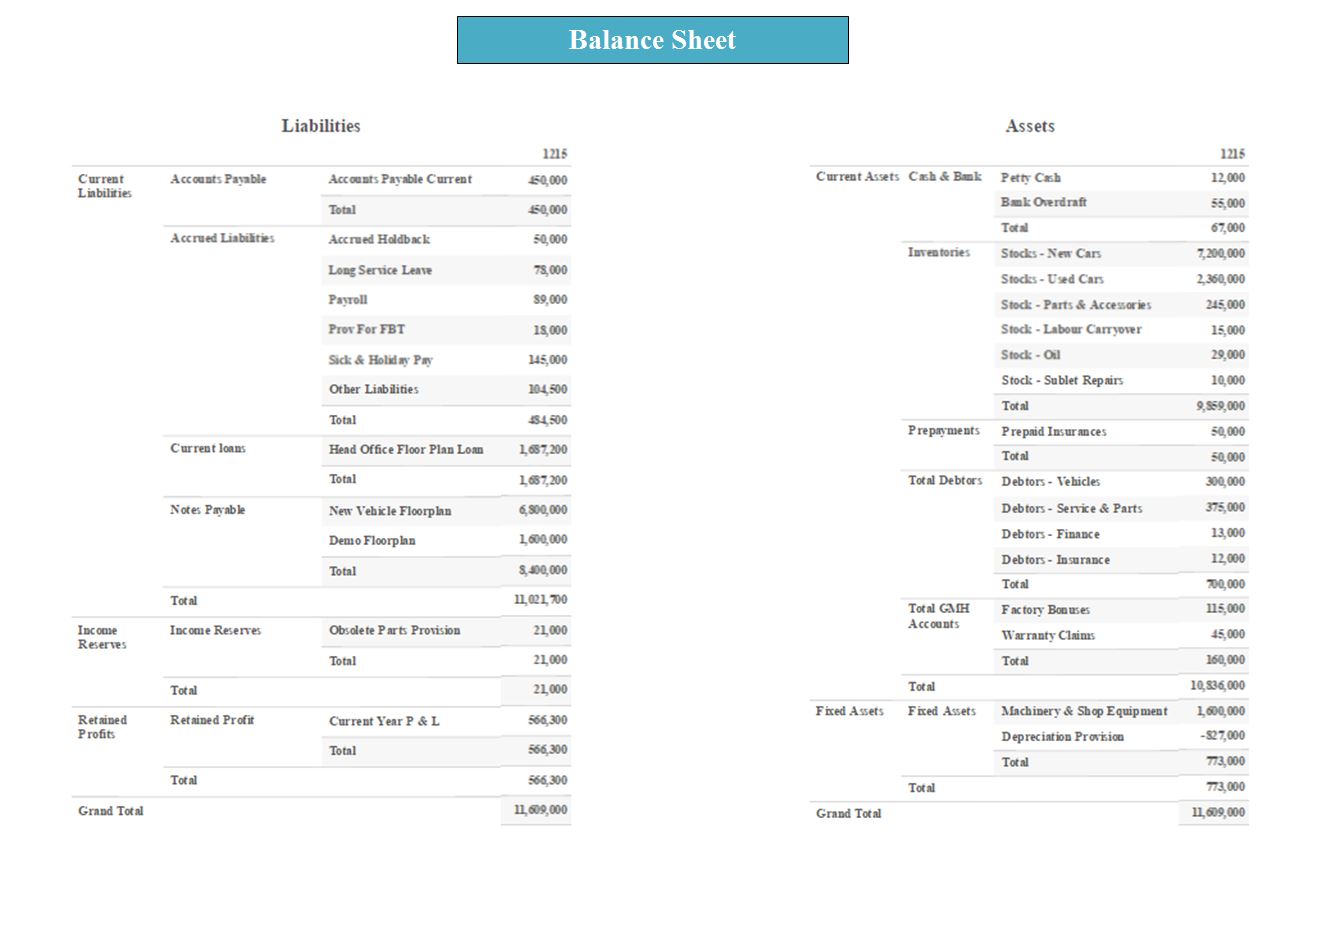
Task: Click the Head Office Floor Plan Loan row
Action: [405, 450]
